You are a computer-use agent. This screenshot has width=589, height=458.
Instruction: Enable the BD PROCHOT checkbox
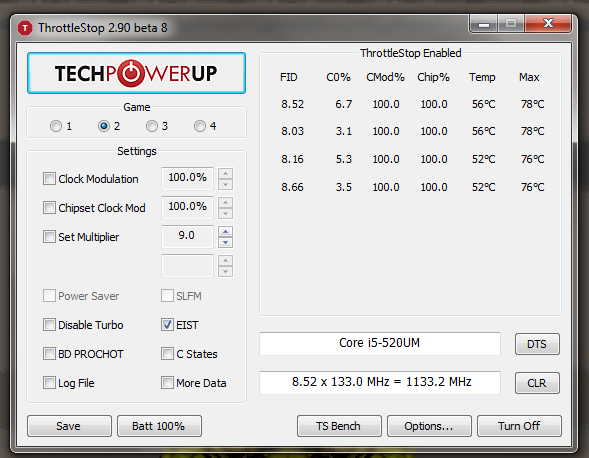(x=49, y=354)
